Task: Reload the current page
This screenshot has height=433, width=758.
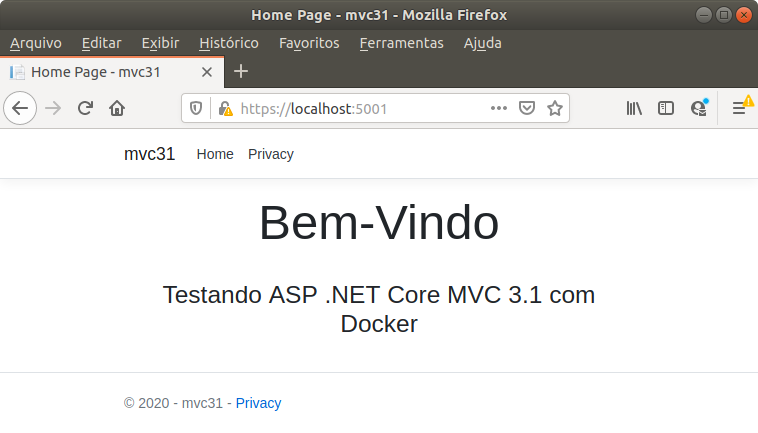Action: [85, 108]
